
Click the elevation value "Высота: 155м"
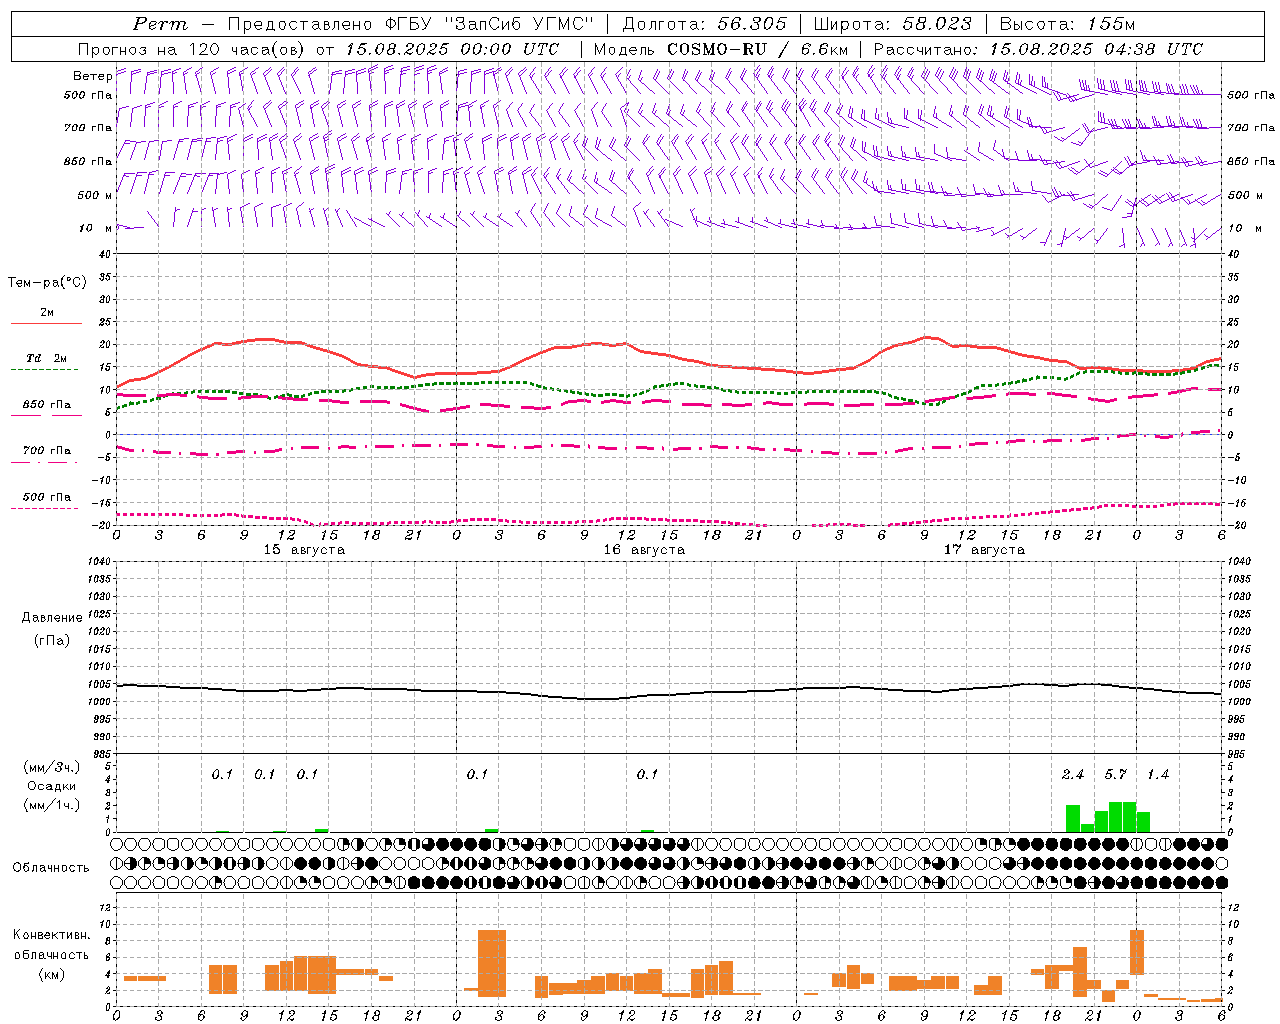1067,24
